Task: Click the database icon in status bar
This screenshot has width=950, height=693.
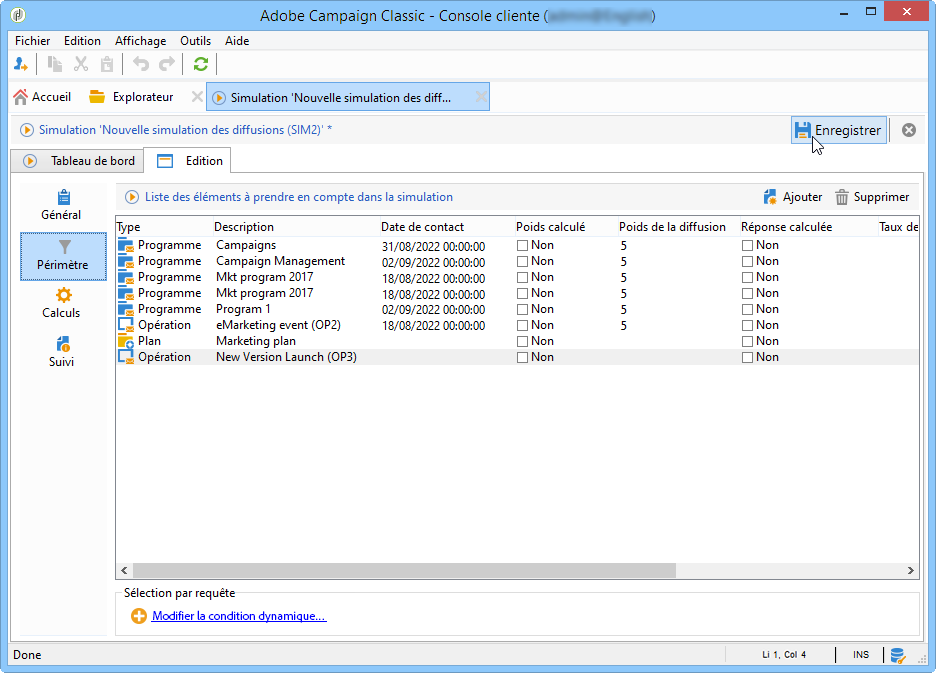Action: (x=898, y=655)
